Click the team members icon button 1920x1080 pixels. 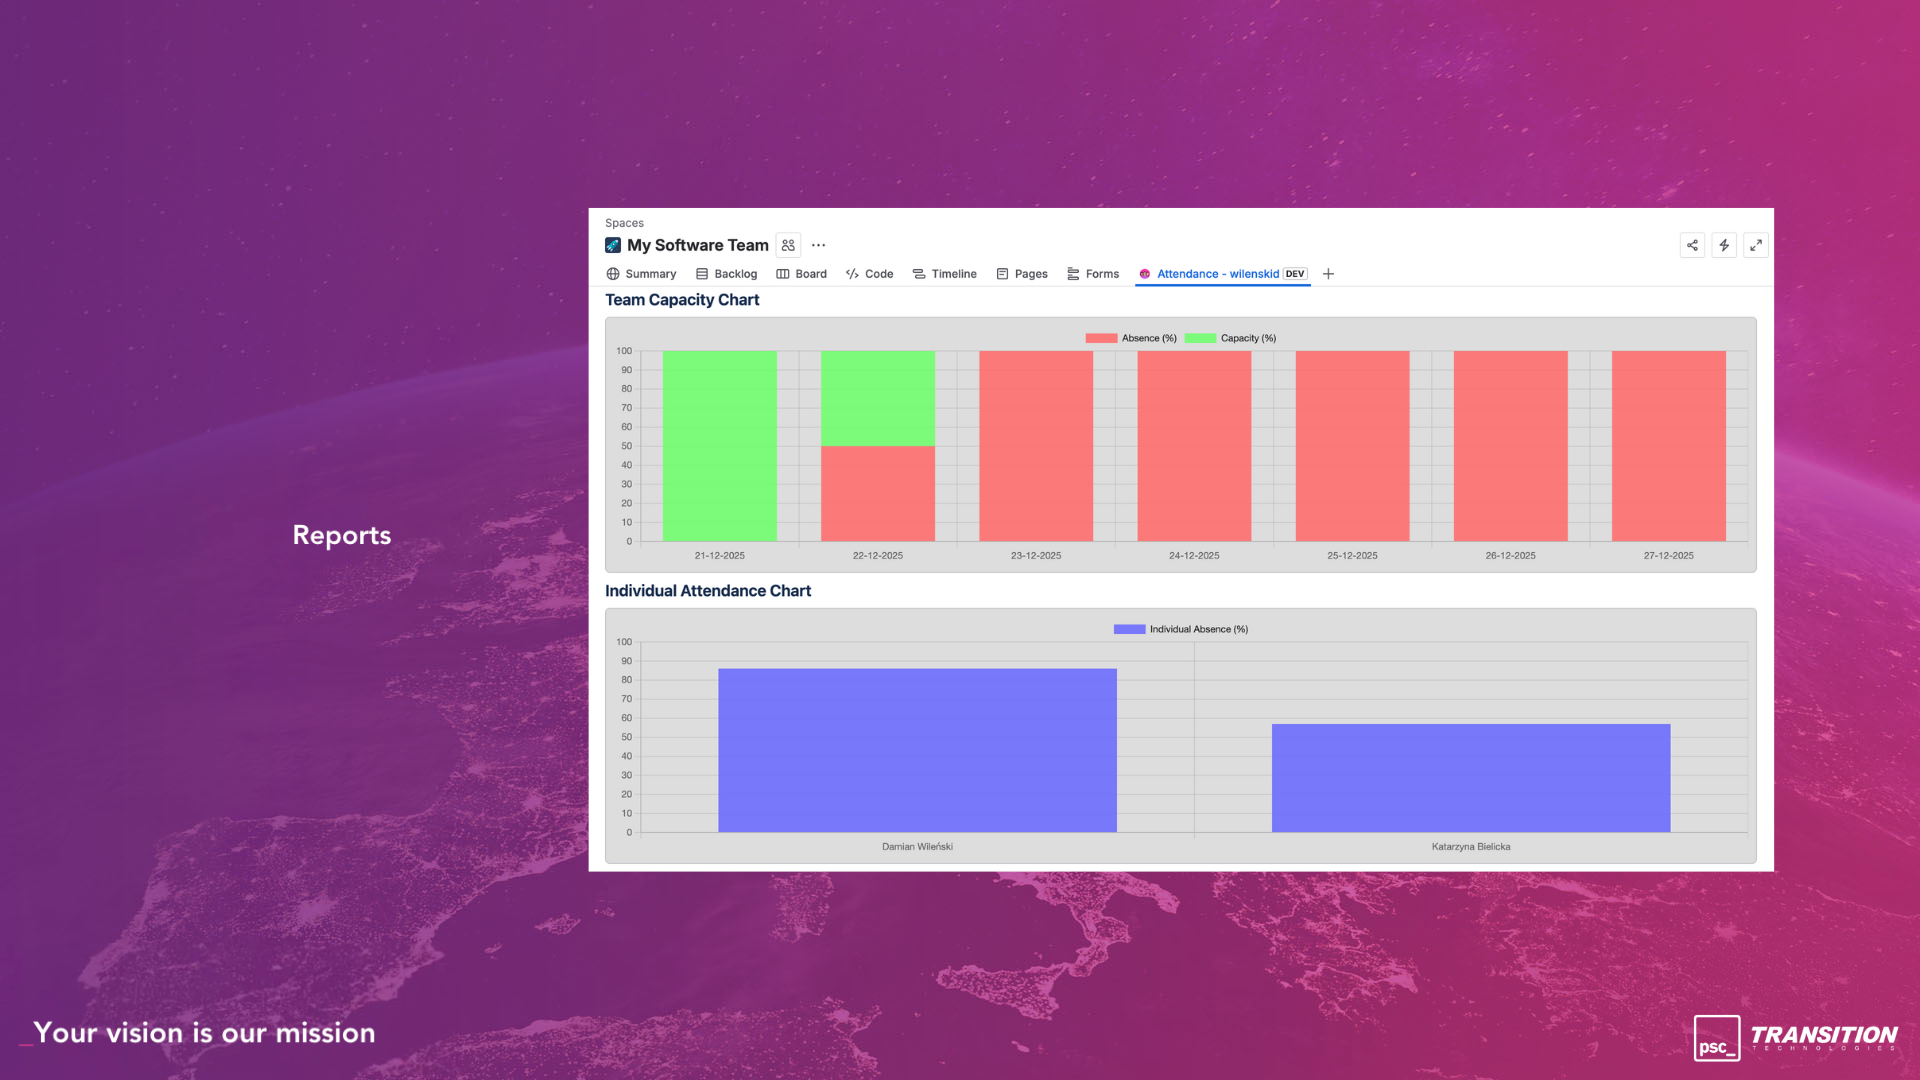point(788,245)
